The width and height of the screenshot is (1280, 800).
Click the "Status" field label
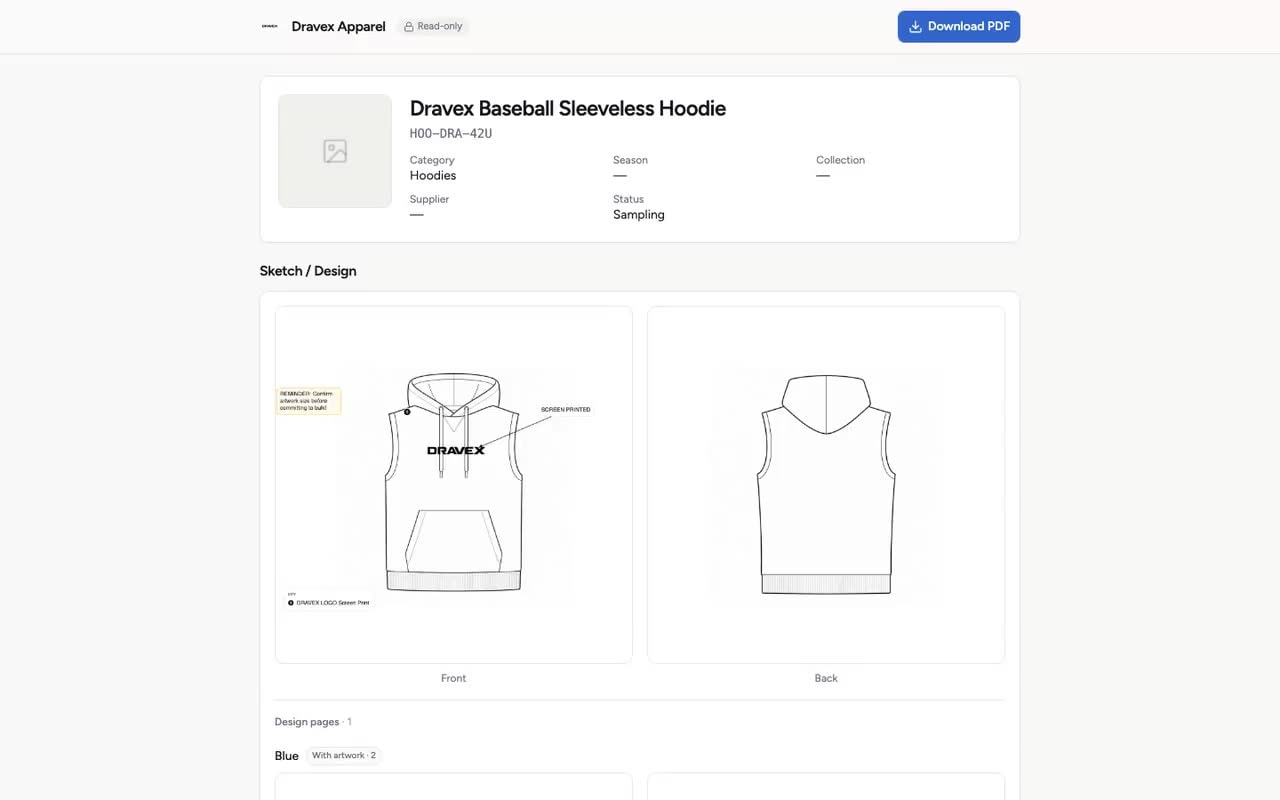pos(628,199)
